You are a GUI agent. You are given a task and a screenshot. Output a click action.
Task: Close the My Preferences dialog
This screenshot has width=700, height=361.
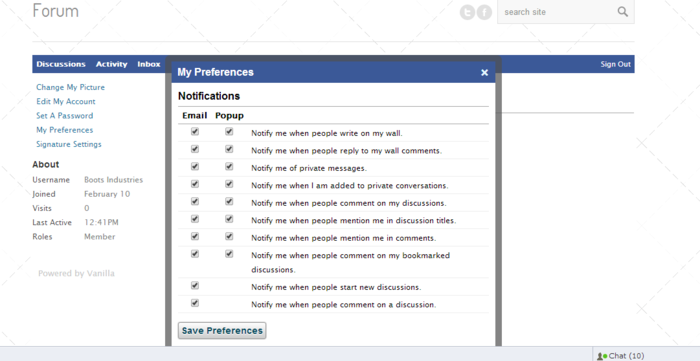484,73
